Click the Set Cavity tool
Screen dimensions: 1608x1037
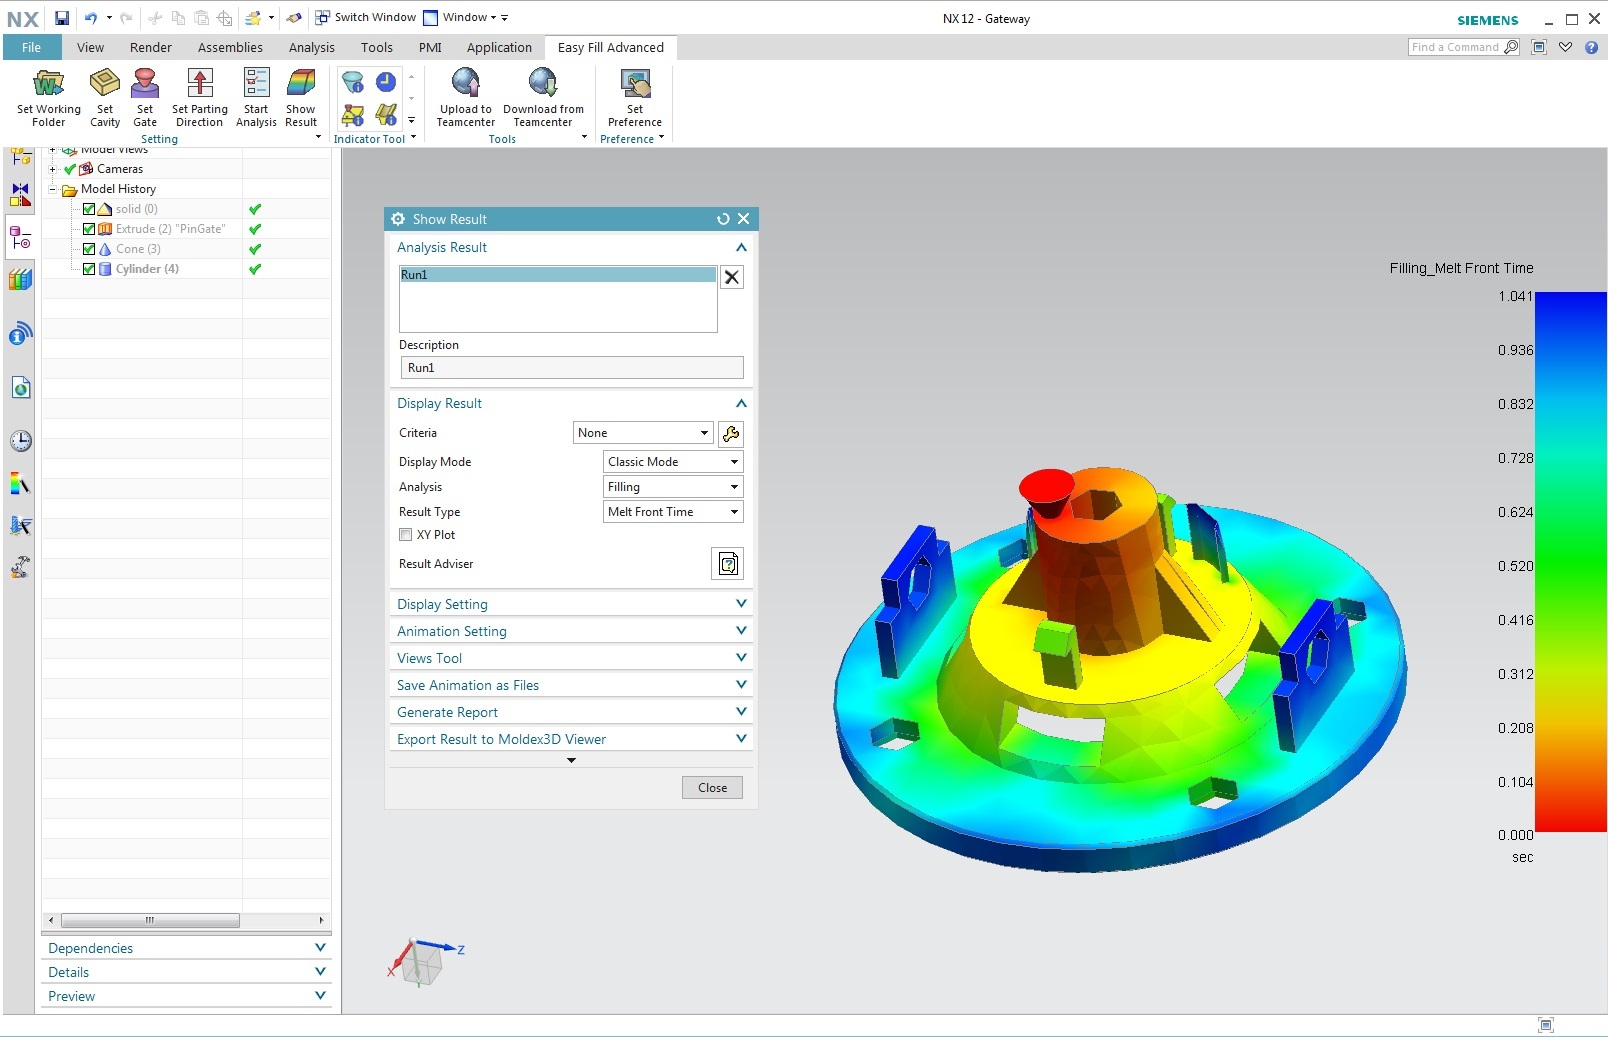click(x=105, y=97)
